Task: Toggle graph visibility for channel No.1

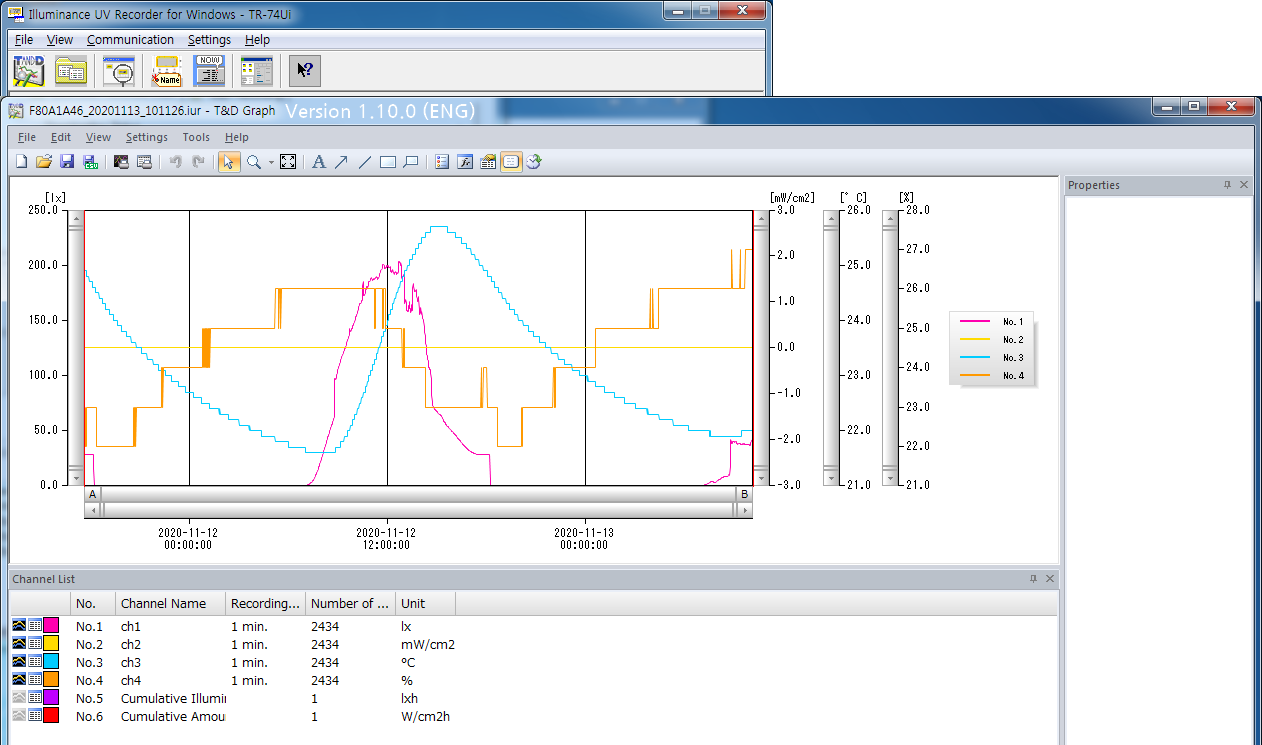Action: coord(19,626)
